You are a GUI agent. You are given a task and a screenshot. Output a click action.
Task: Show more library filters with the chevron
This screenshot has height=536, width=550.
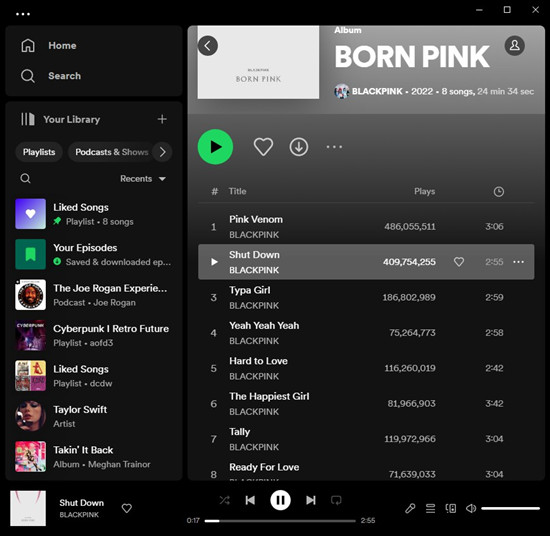(162, 152)
